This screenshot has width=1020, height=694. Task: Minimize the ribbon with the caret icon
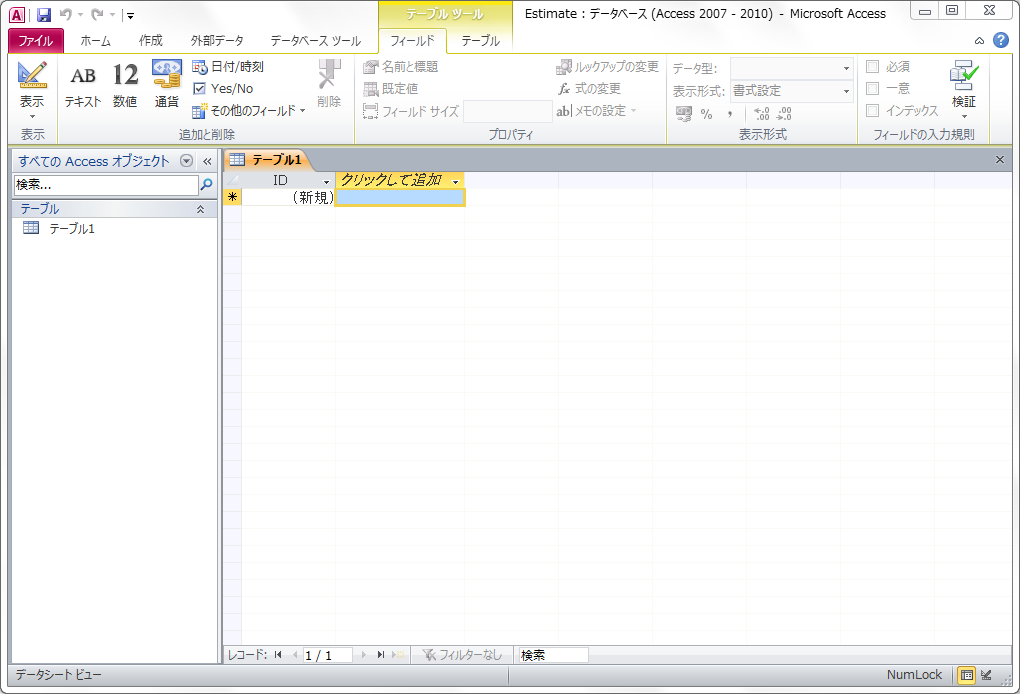coord(979,41)
